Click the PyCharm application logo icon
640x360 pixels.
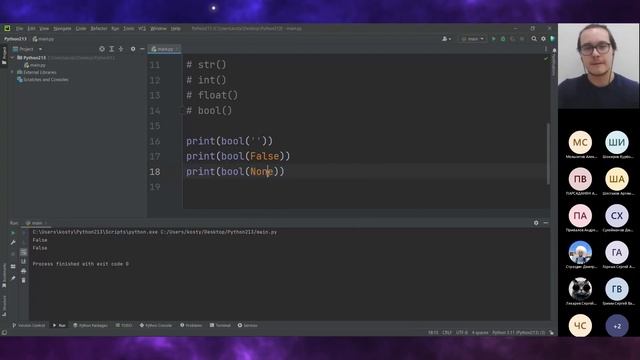coord(7,28)
